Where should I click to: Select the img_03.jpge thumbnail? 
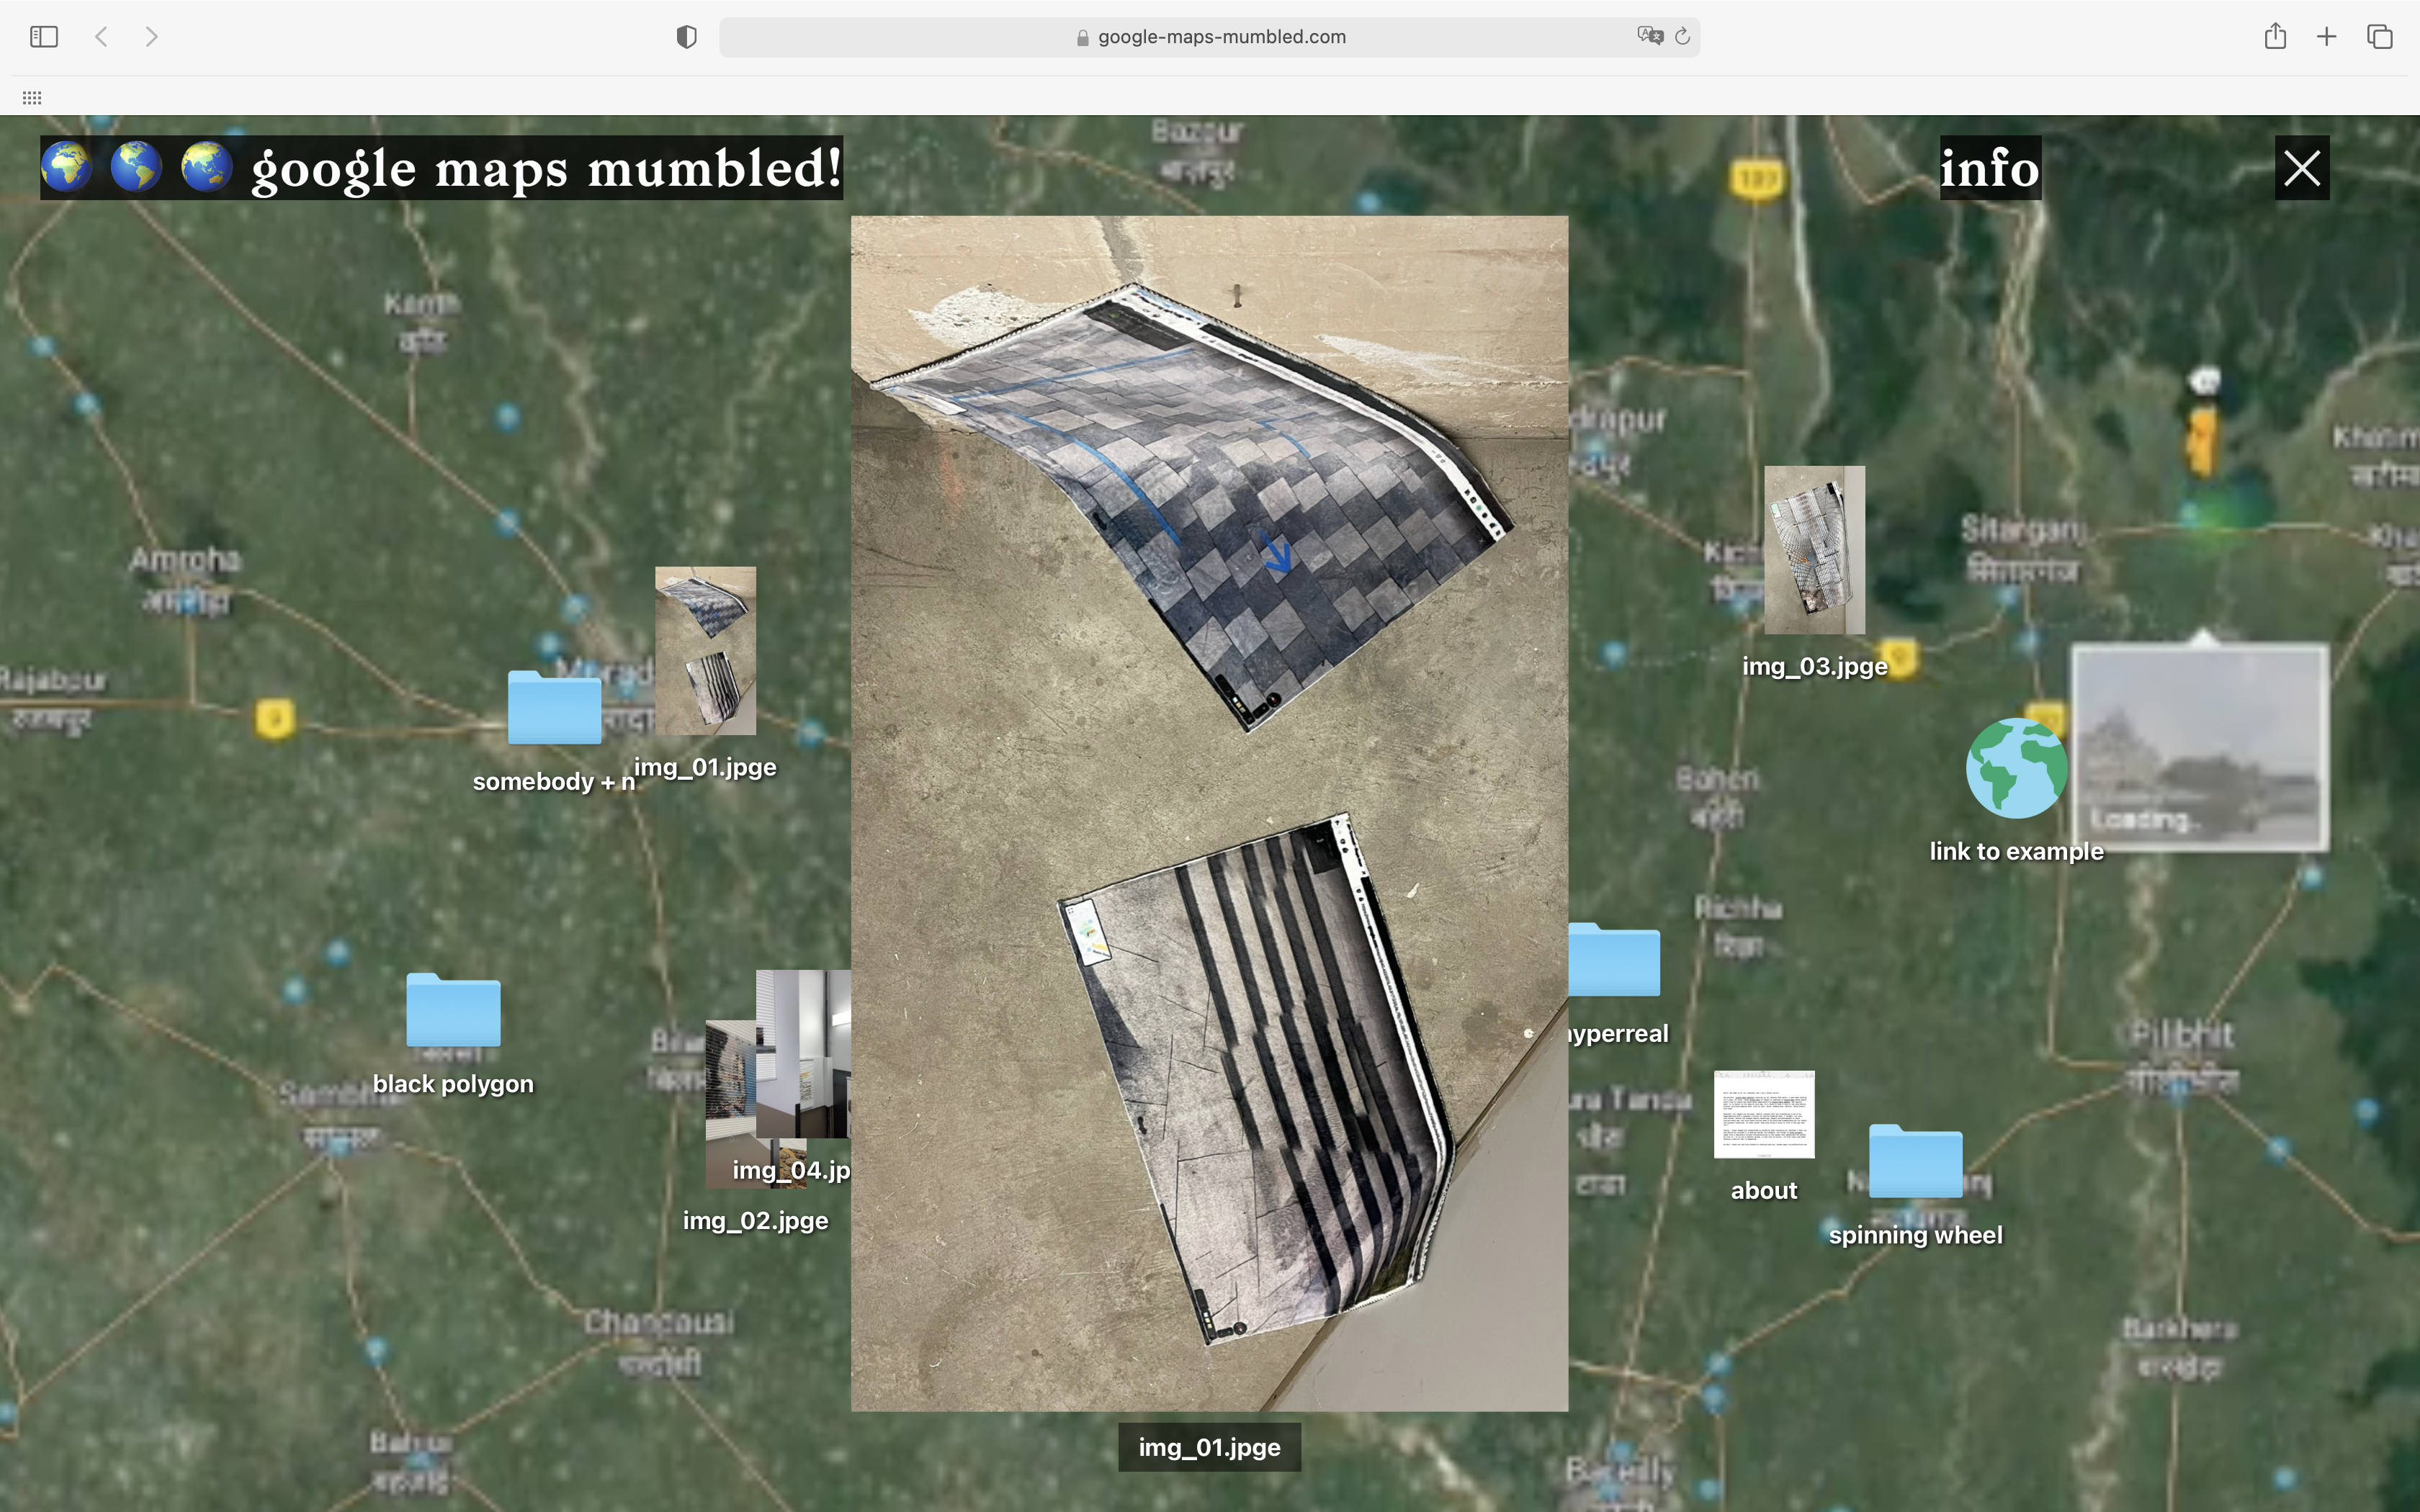1814,550
